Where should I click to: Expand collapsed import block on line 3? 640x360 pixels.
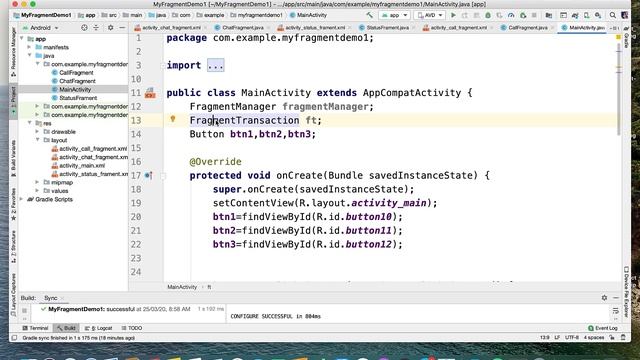coord(216,65)
